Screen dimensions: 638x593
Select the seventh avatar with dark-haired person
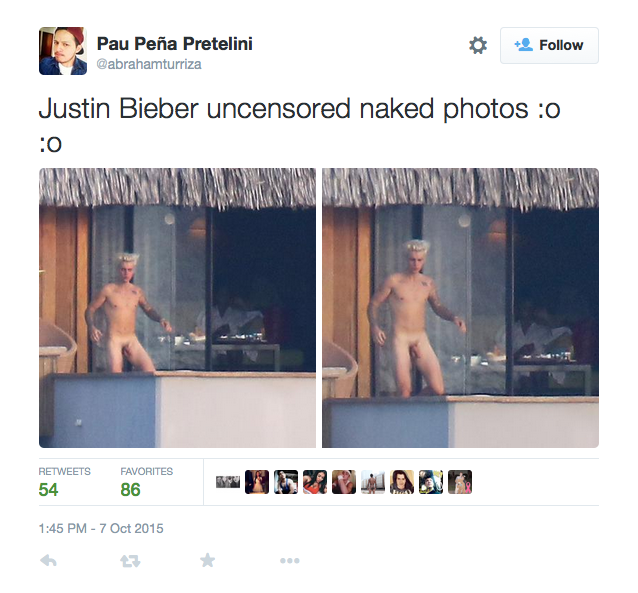click(x=402, y=482)
